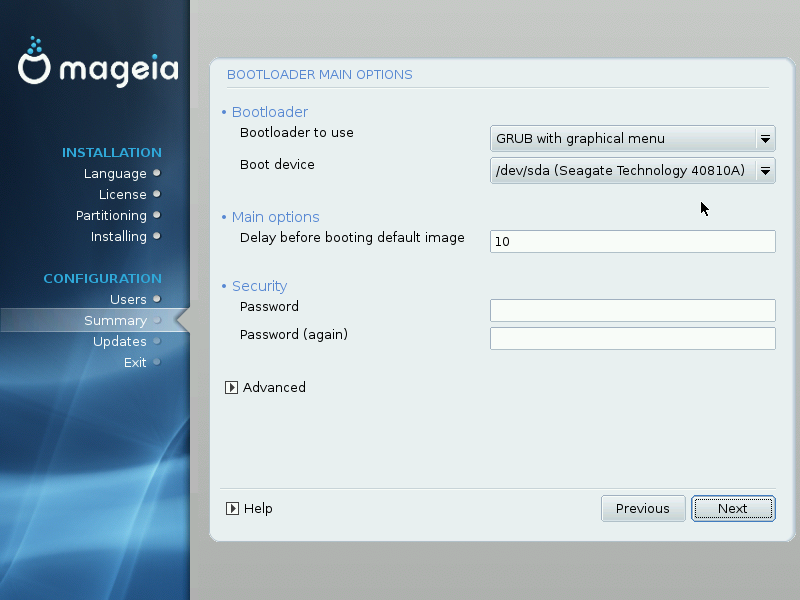Click the bullet dot next to Users
The width and height of the screenshot is (800, 600).
pyautogui.click(x=157, y=299)
